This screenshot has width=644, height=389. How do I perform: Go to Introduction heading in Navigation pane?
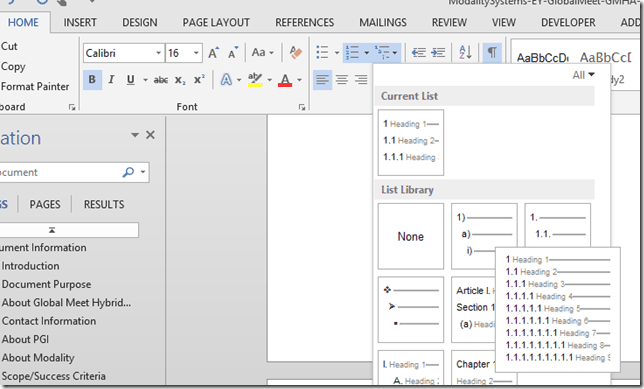[30, 266]
